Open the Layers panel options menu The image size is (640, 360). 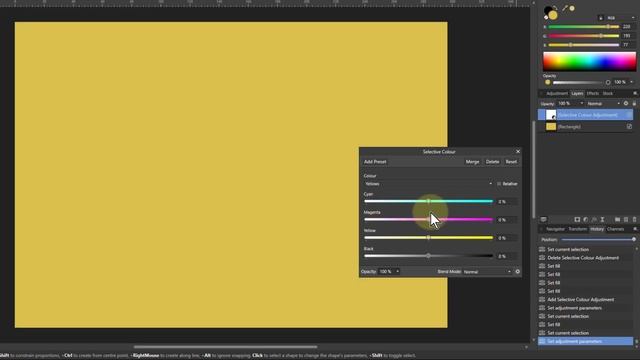[x=635, y=93]
